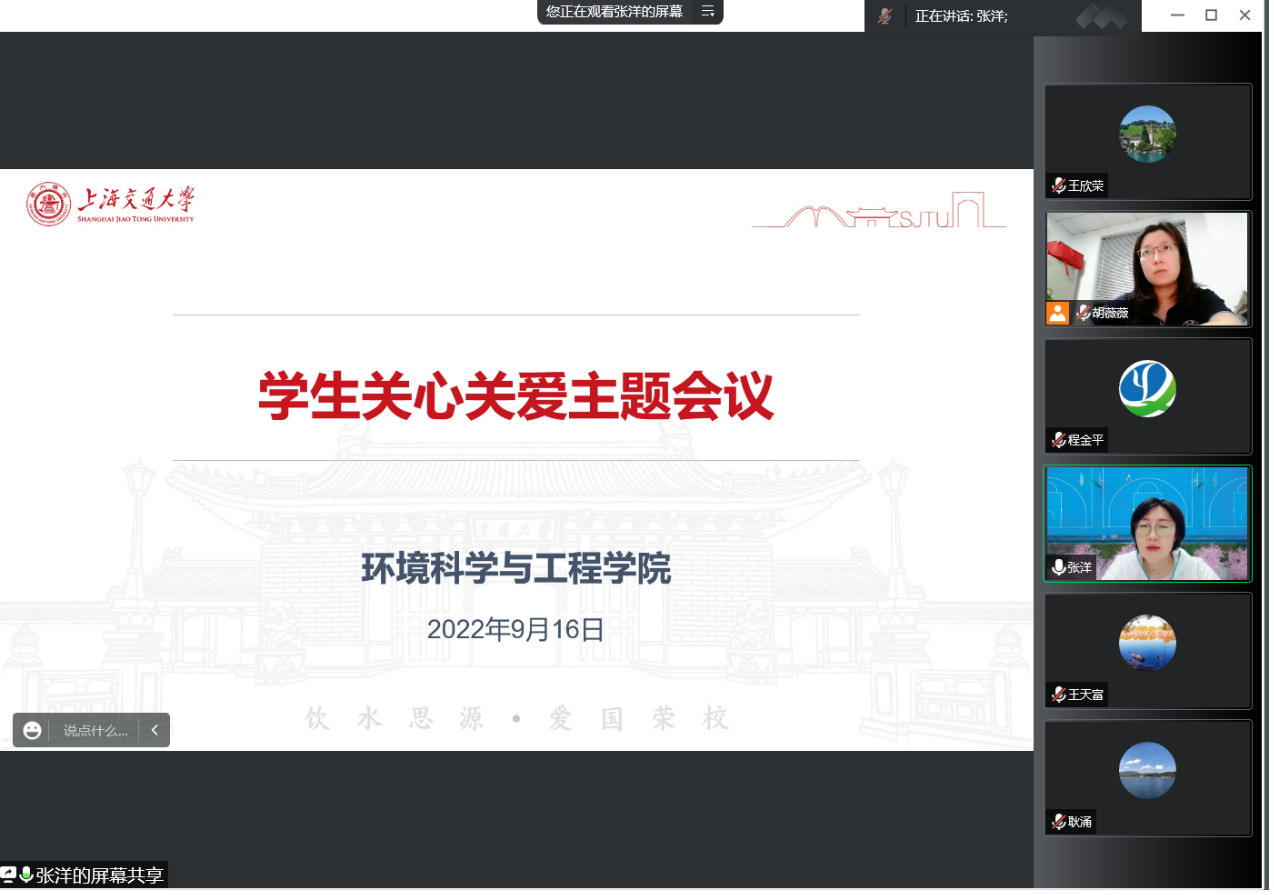
Task: Click 王欣荣's avatar thumbnail
Action: click(x=1147, y=134)
